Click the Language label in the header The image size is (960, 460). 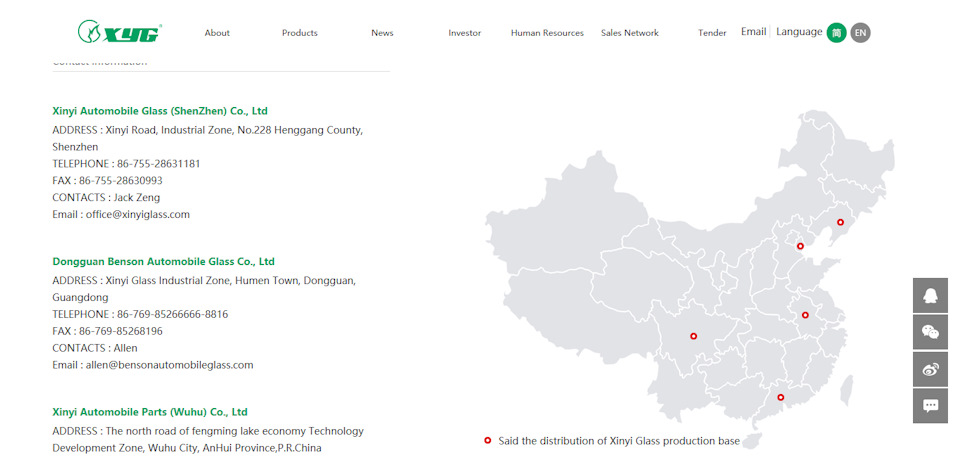point(799,32)
